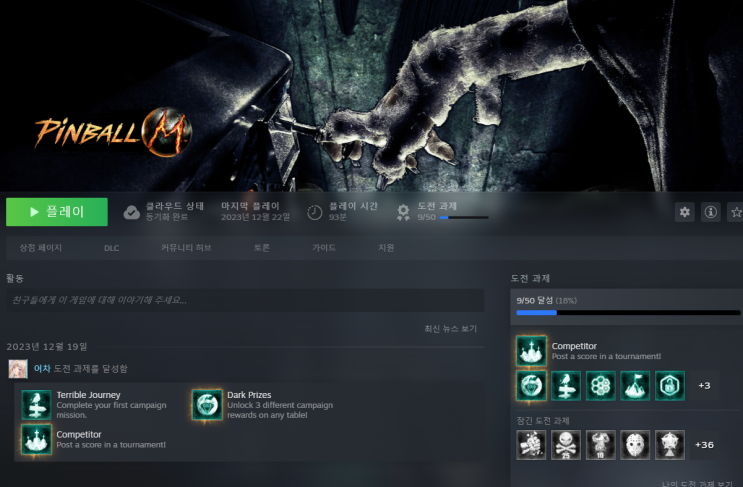Click the playtime clock icon

(x=315, y=212)
